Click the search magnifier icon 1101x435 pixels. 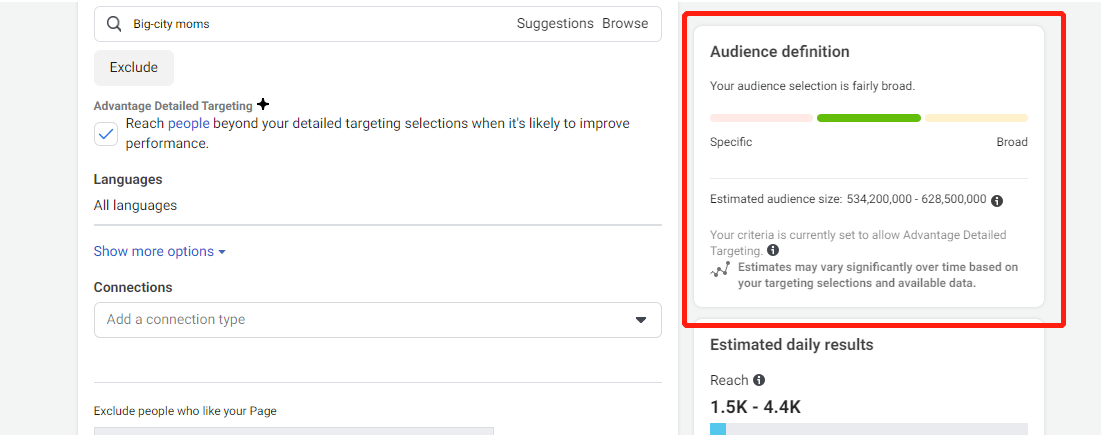pyautogui.click(x=114, y=24)
